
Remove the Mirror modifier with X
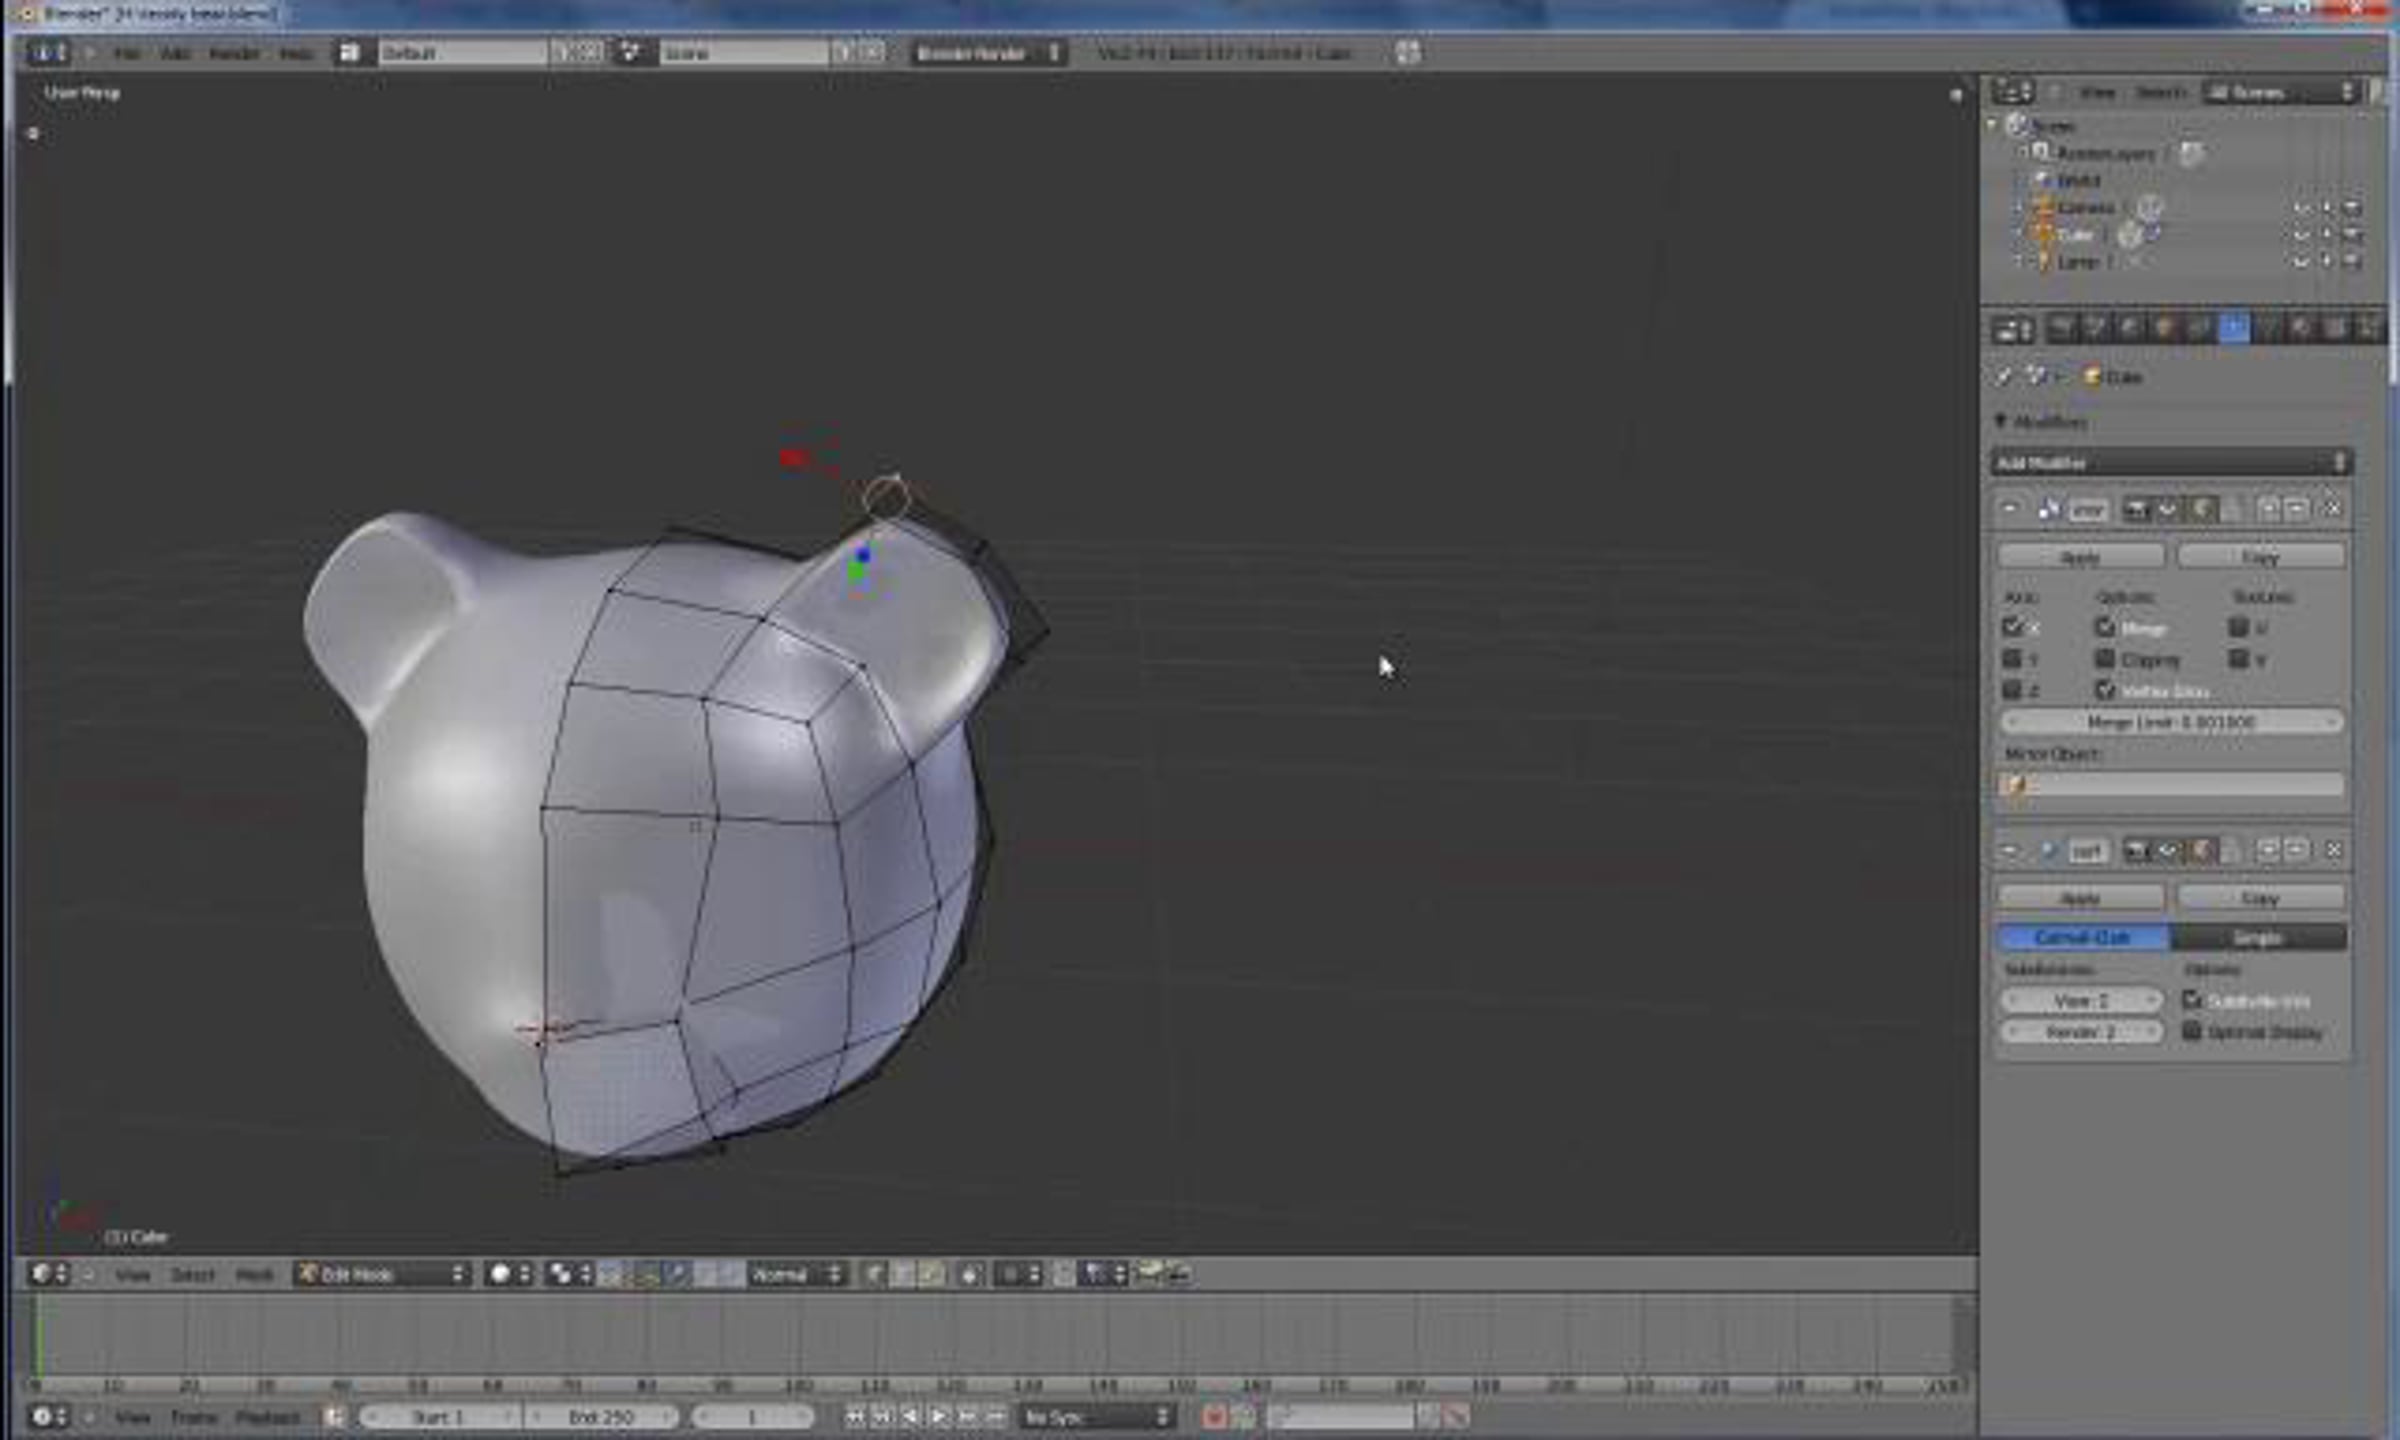(x=2333, y=509)
